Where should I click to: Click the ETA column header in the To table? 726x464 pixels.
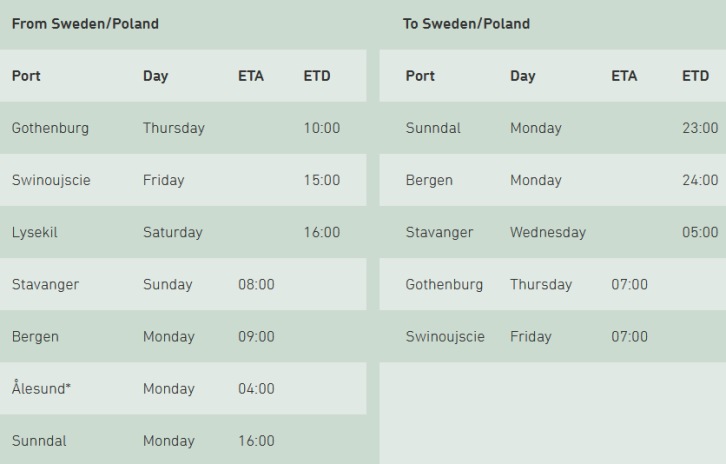(624, 76)
